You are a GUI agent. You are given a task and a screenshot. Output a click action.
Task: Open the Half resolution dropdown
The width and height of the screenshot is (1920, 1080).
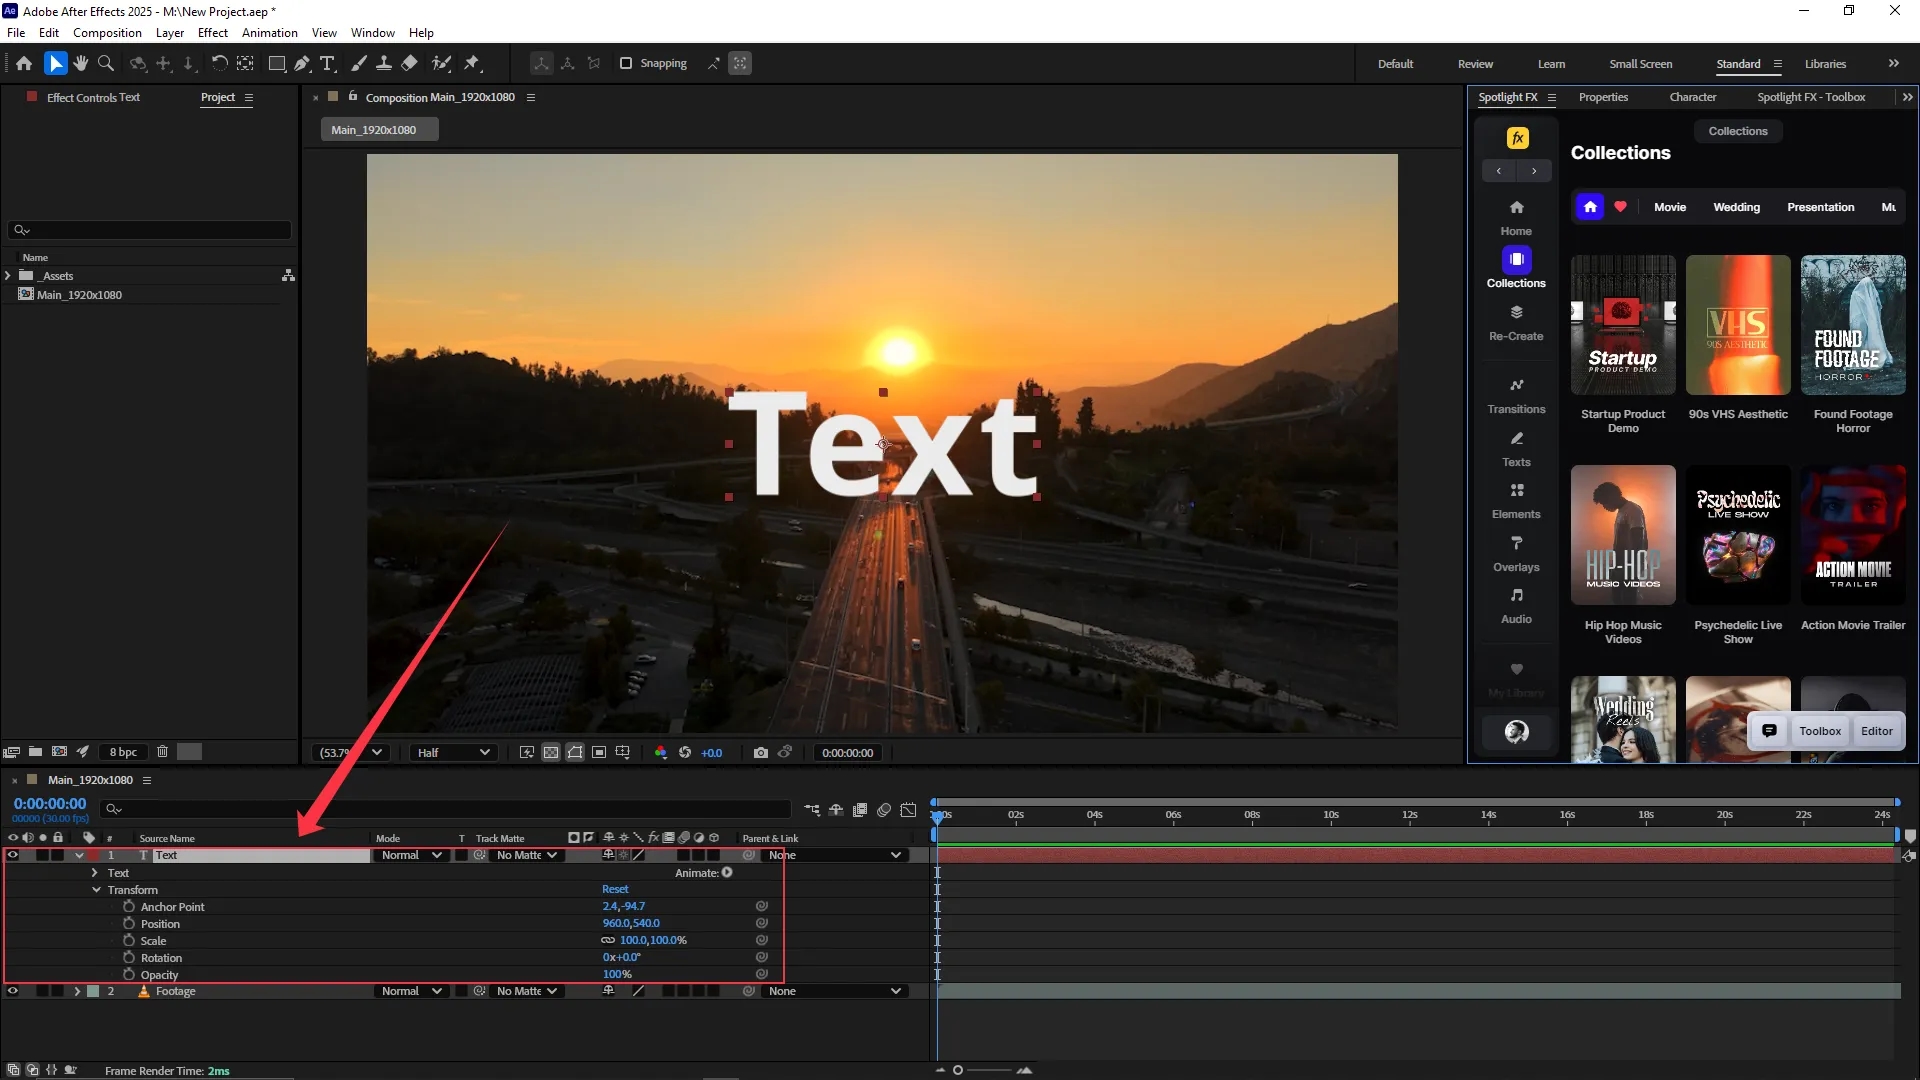tap(453, 753)
